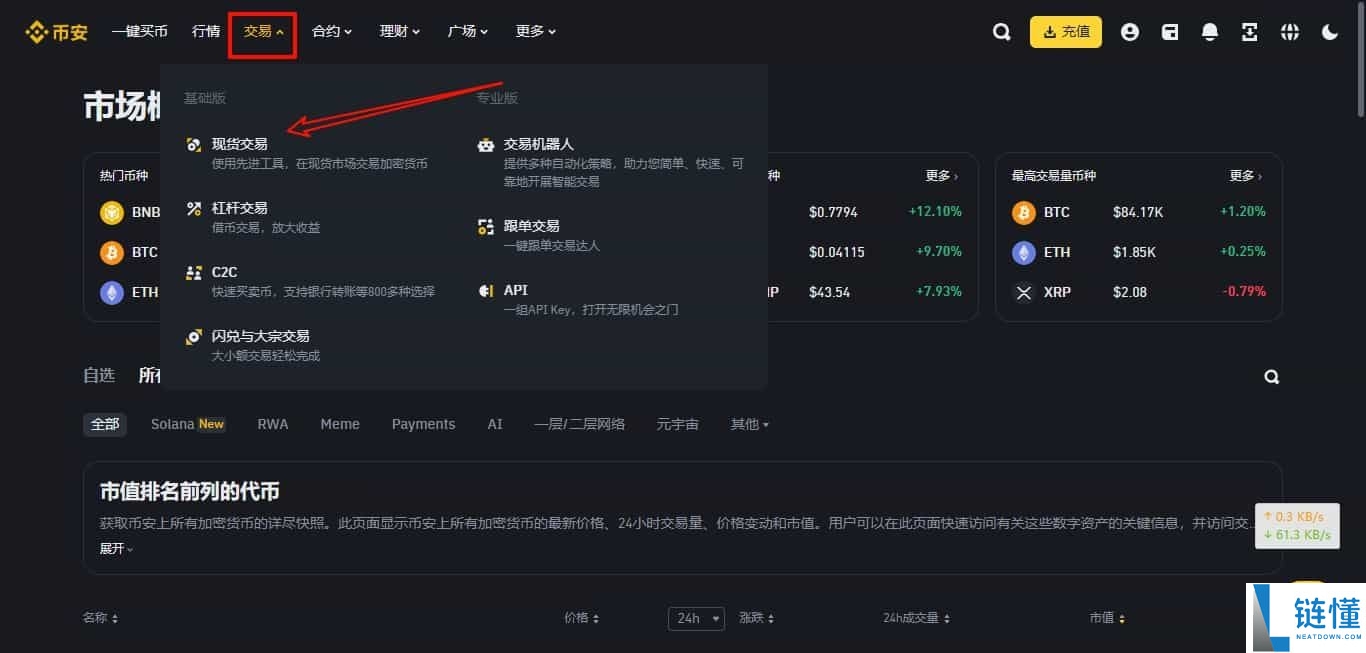Open the 24h timeframe dropdown
This screenshot has height=653, width=1366.
696,618
